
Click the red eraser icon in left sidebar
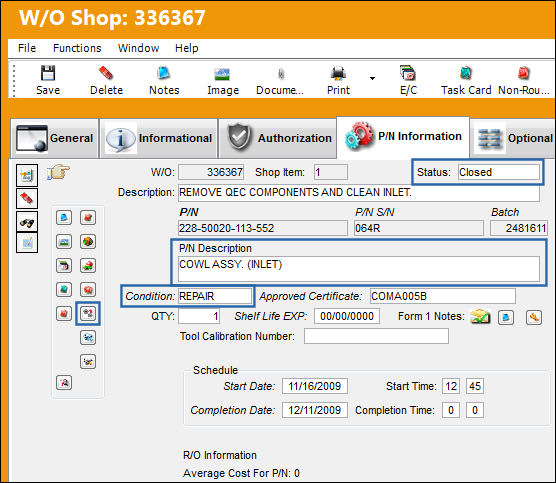click(x=27, y=198)
